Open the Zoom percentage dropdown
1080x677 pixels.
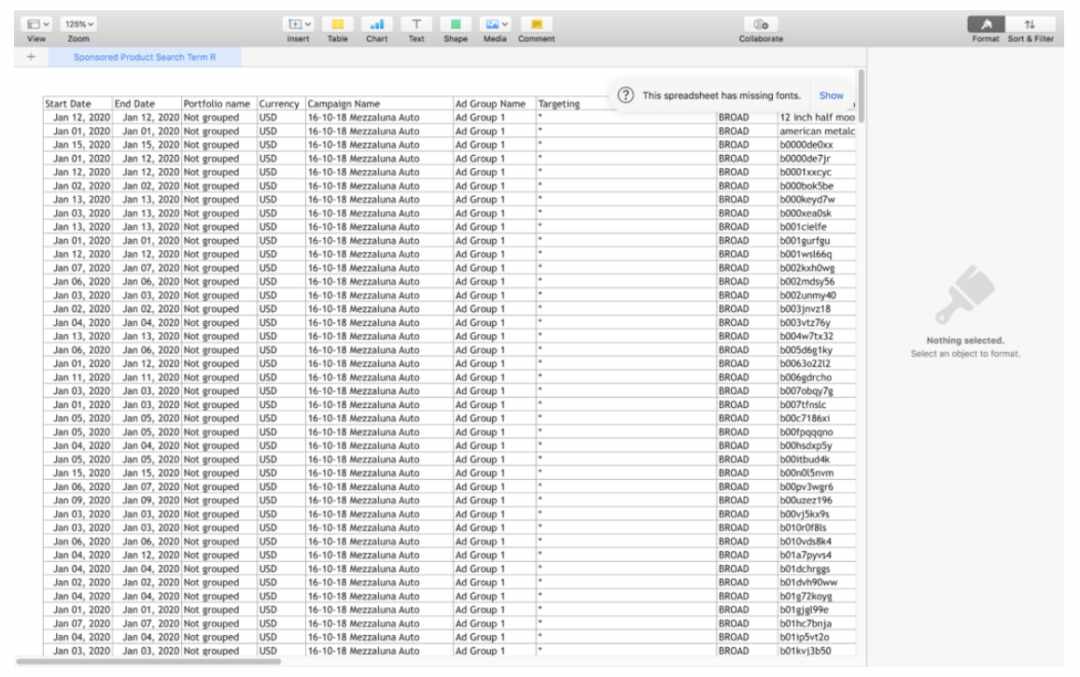point(79,24)
